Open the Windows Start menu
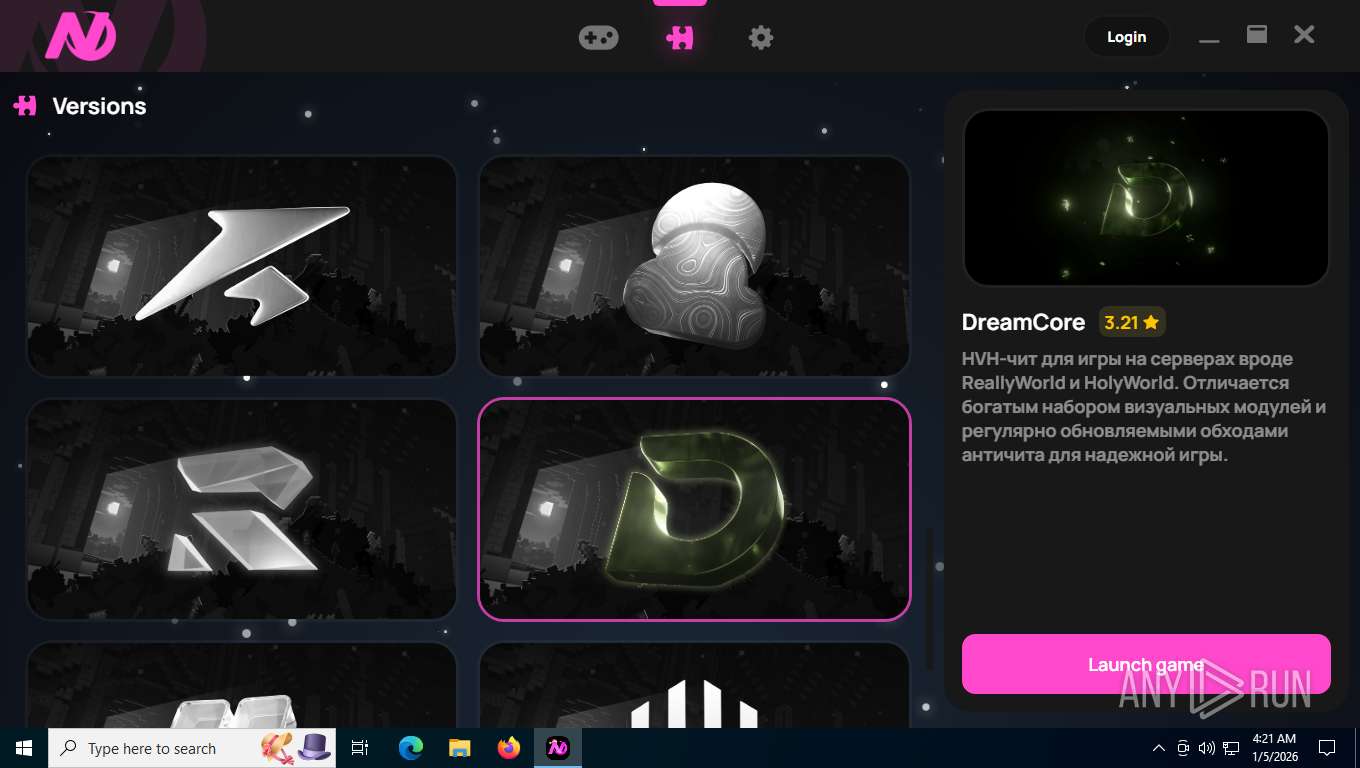 coord(24,748)
